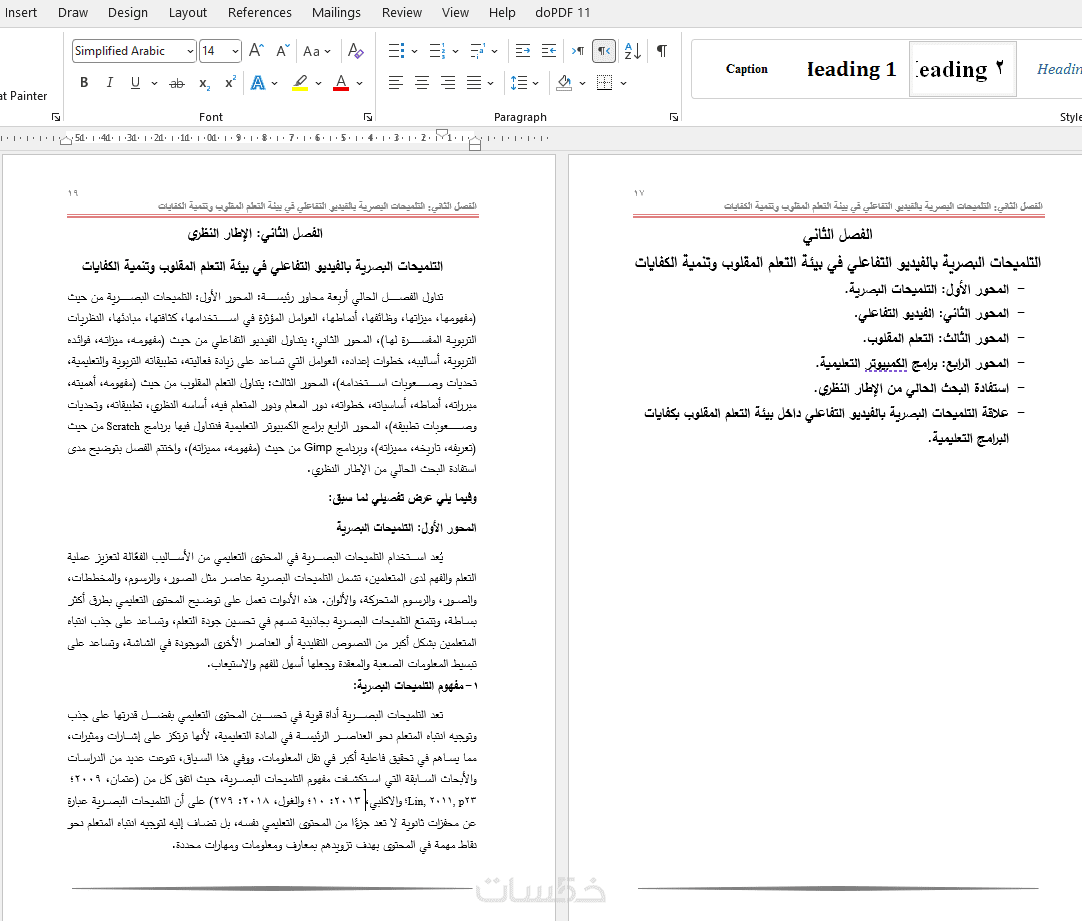Toggle right-to-left text direction
The image size is (1082, 921).
604,50
